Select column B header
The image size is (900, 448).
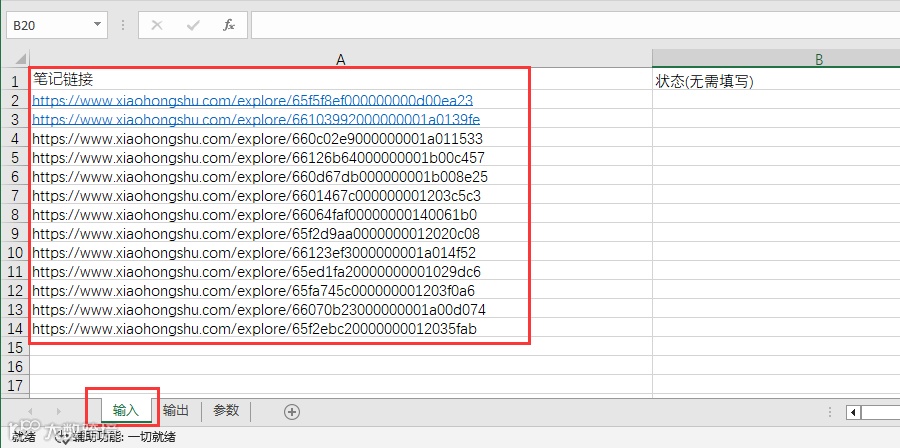point(776,59)
